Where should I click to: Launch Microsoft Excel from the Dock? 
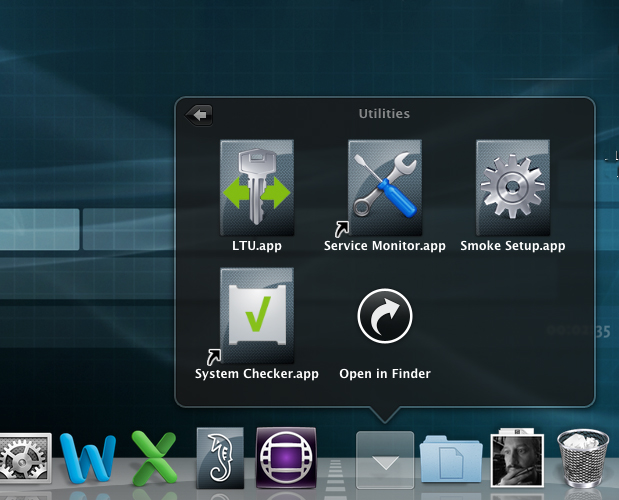[154, 458]
